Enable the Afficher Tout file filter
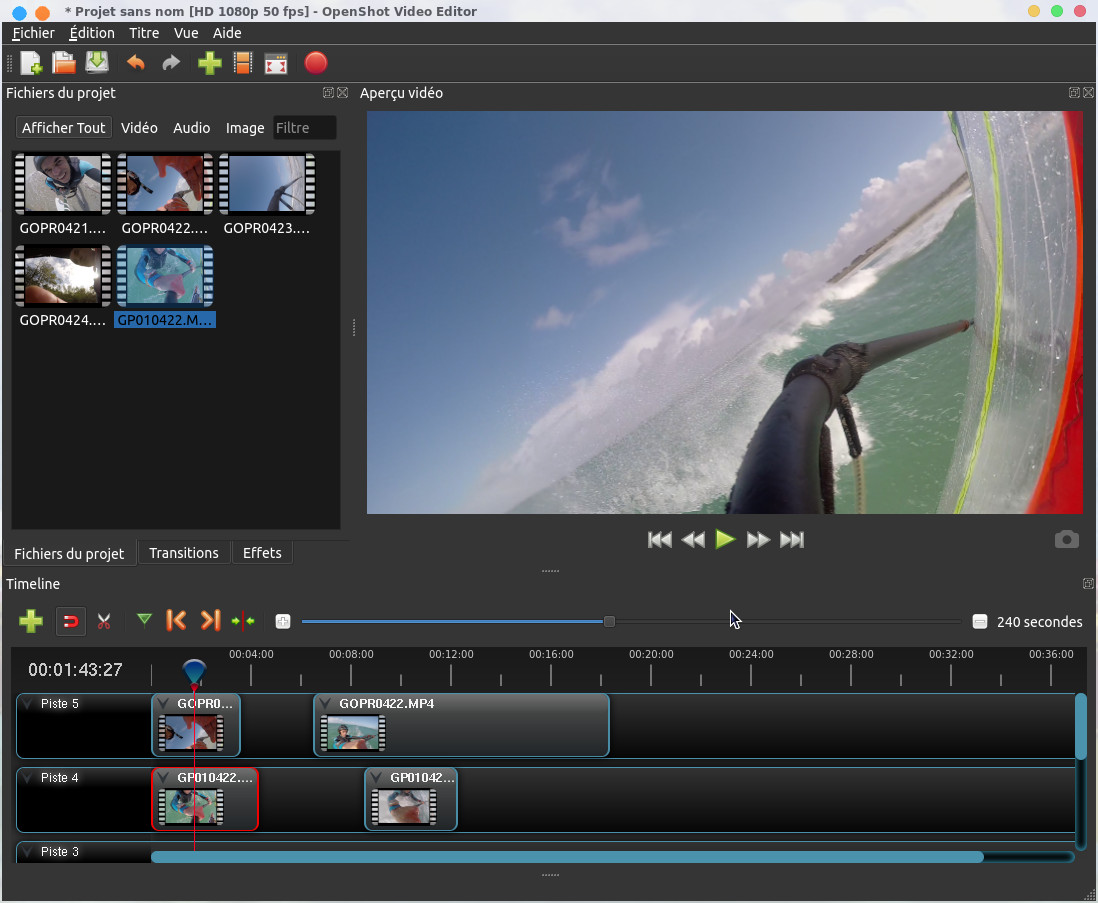Screen dimensions: 1098x903 pos(63,128)
